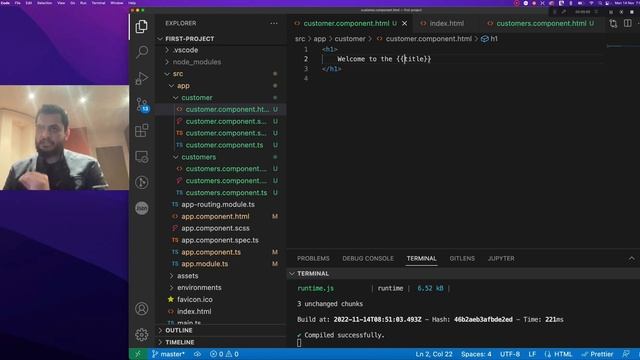Select the TERMINAL panel tab
This screenshot has height=360, width=640.
coord(421,258)
